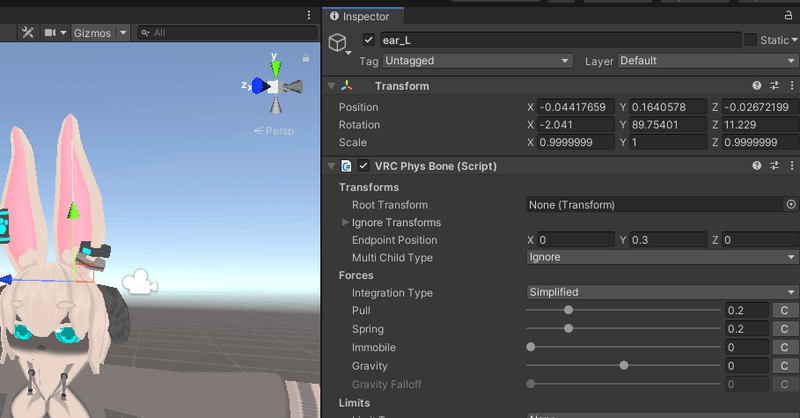Click the Position X value field

tap(576, 107)
